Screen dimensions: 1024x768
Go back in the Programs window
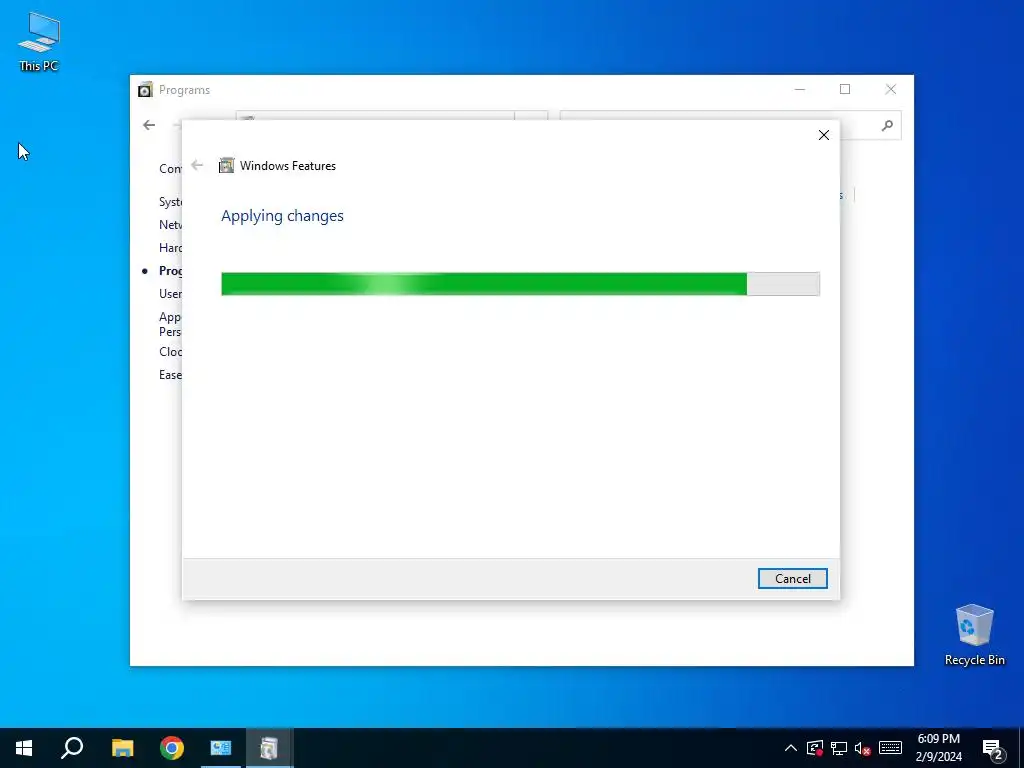point(149,125)
